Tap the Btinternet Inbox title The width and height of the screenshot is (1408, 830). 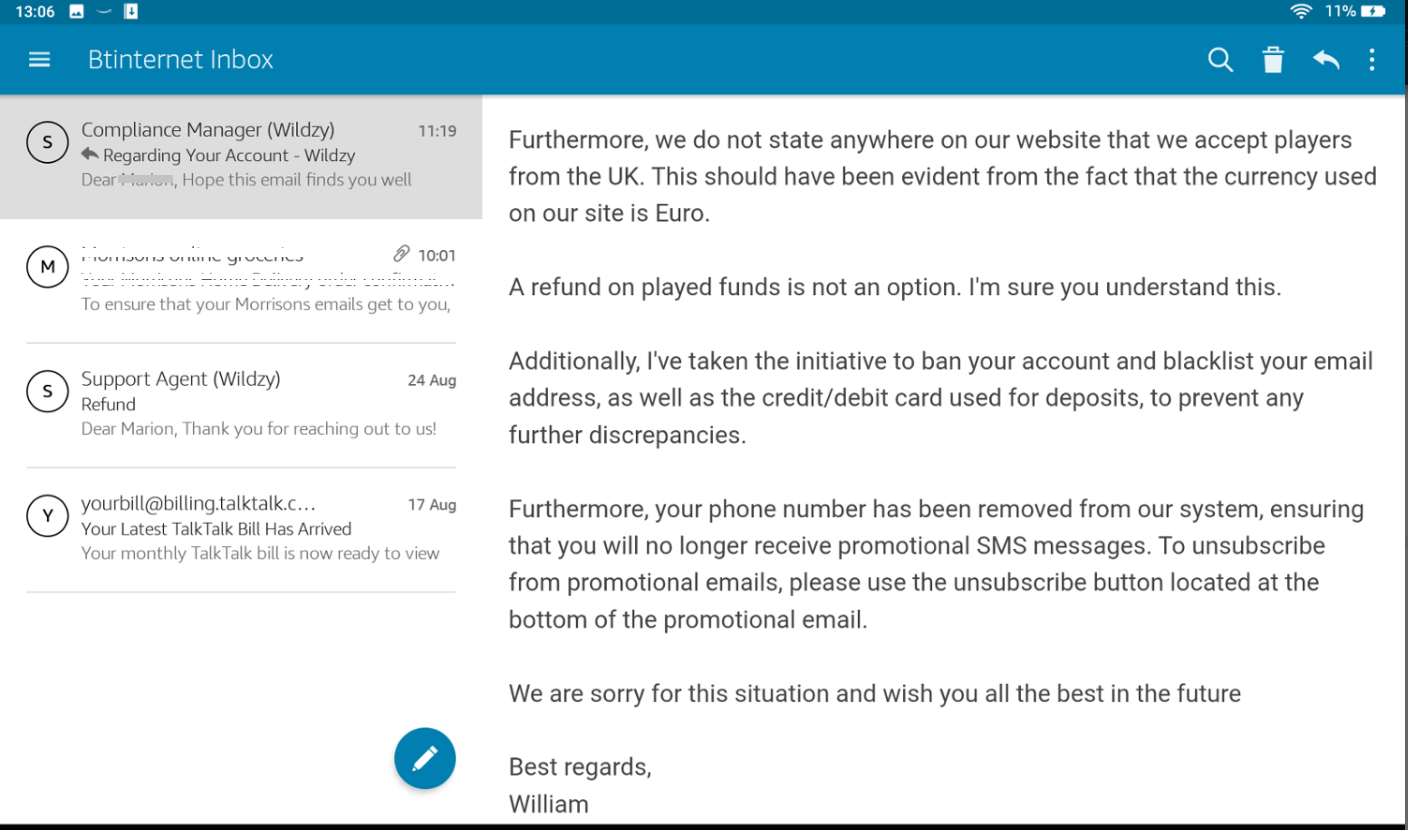pos(181,60)
